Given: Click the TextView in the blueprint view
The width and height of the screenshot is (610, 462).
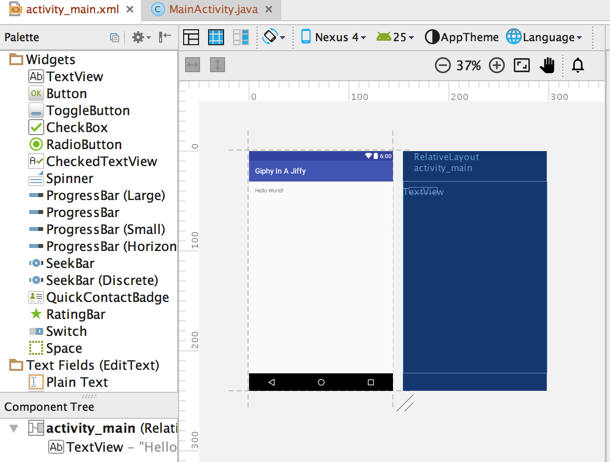Looking at the screenshot, I should (424, 192).
